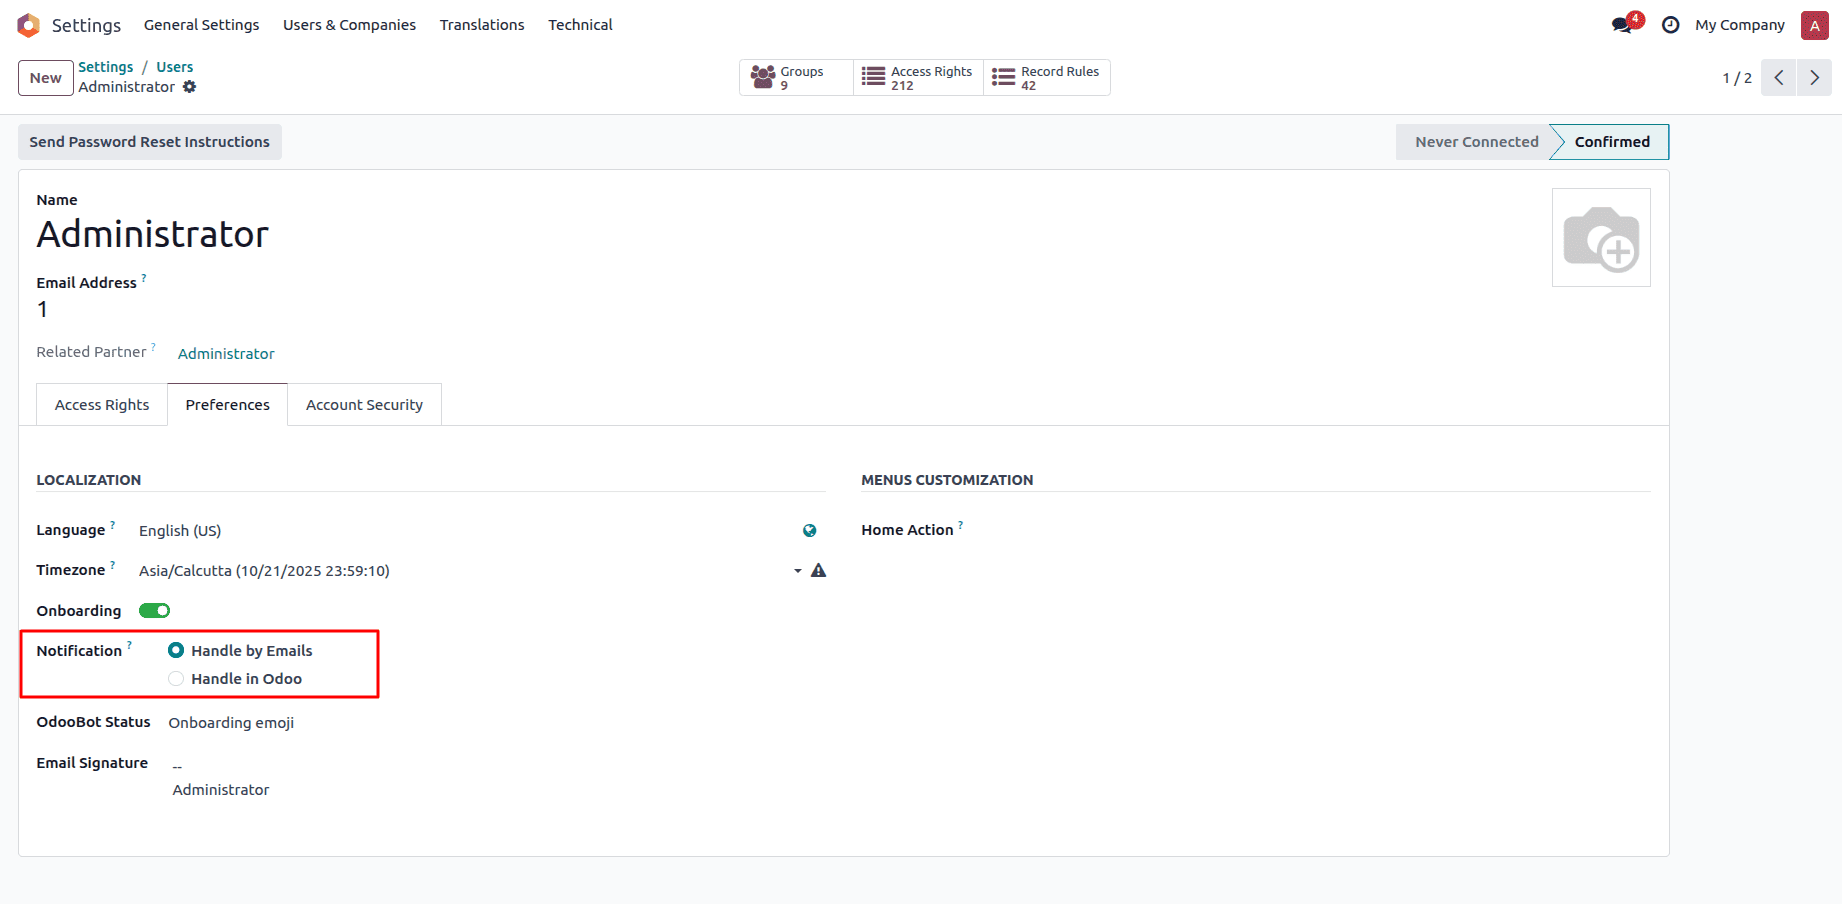Image resolution: width=1842 pixels, height=904 pixels.
Task: Open the activities clock icon
Action: (x=1670, y=24)
